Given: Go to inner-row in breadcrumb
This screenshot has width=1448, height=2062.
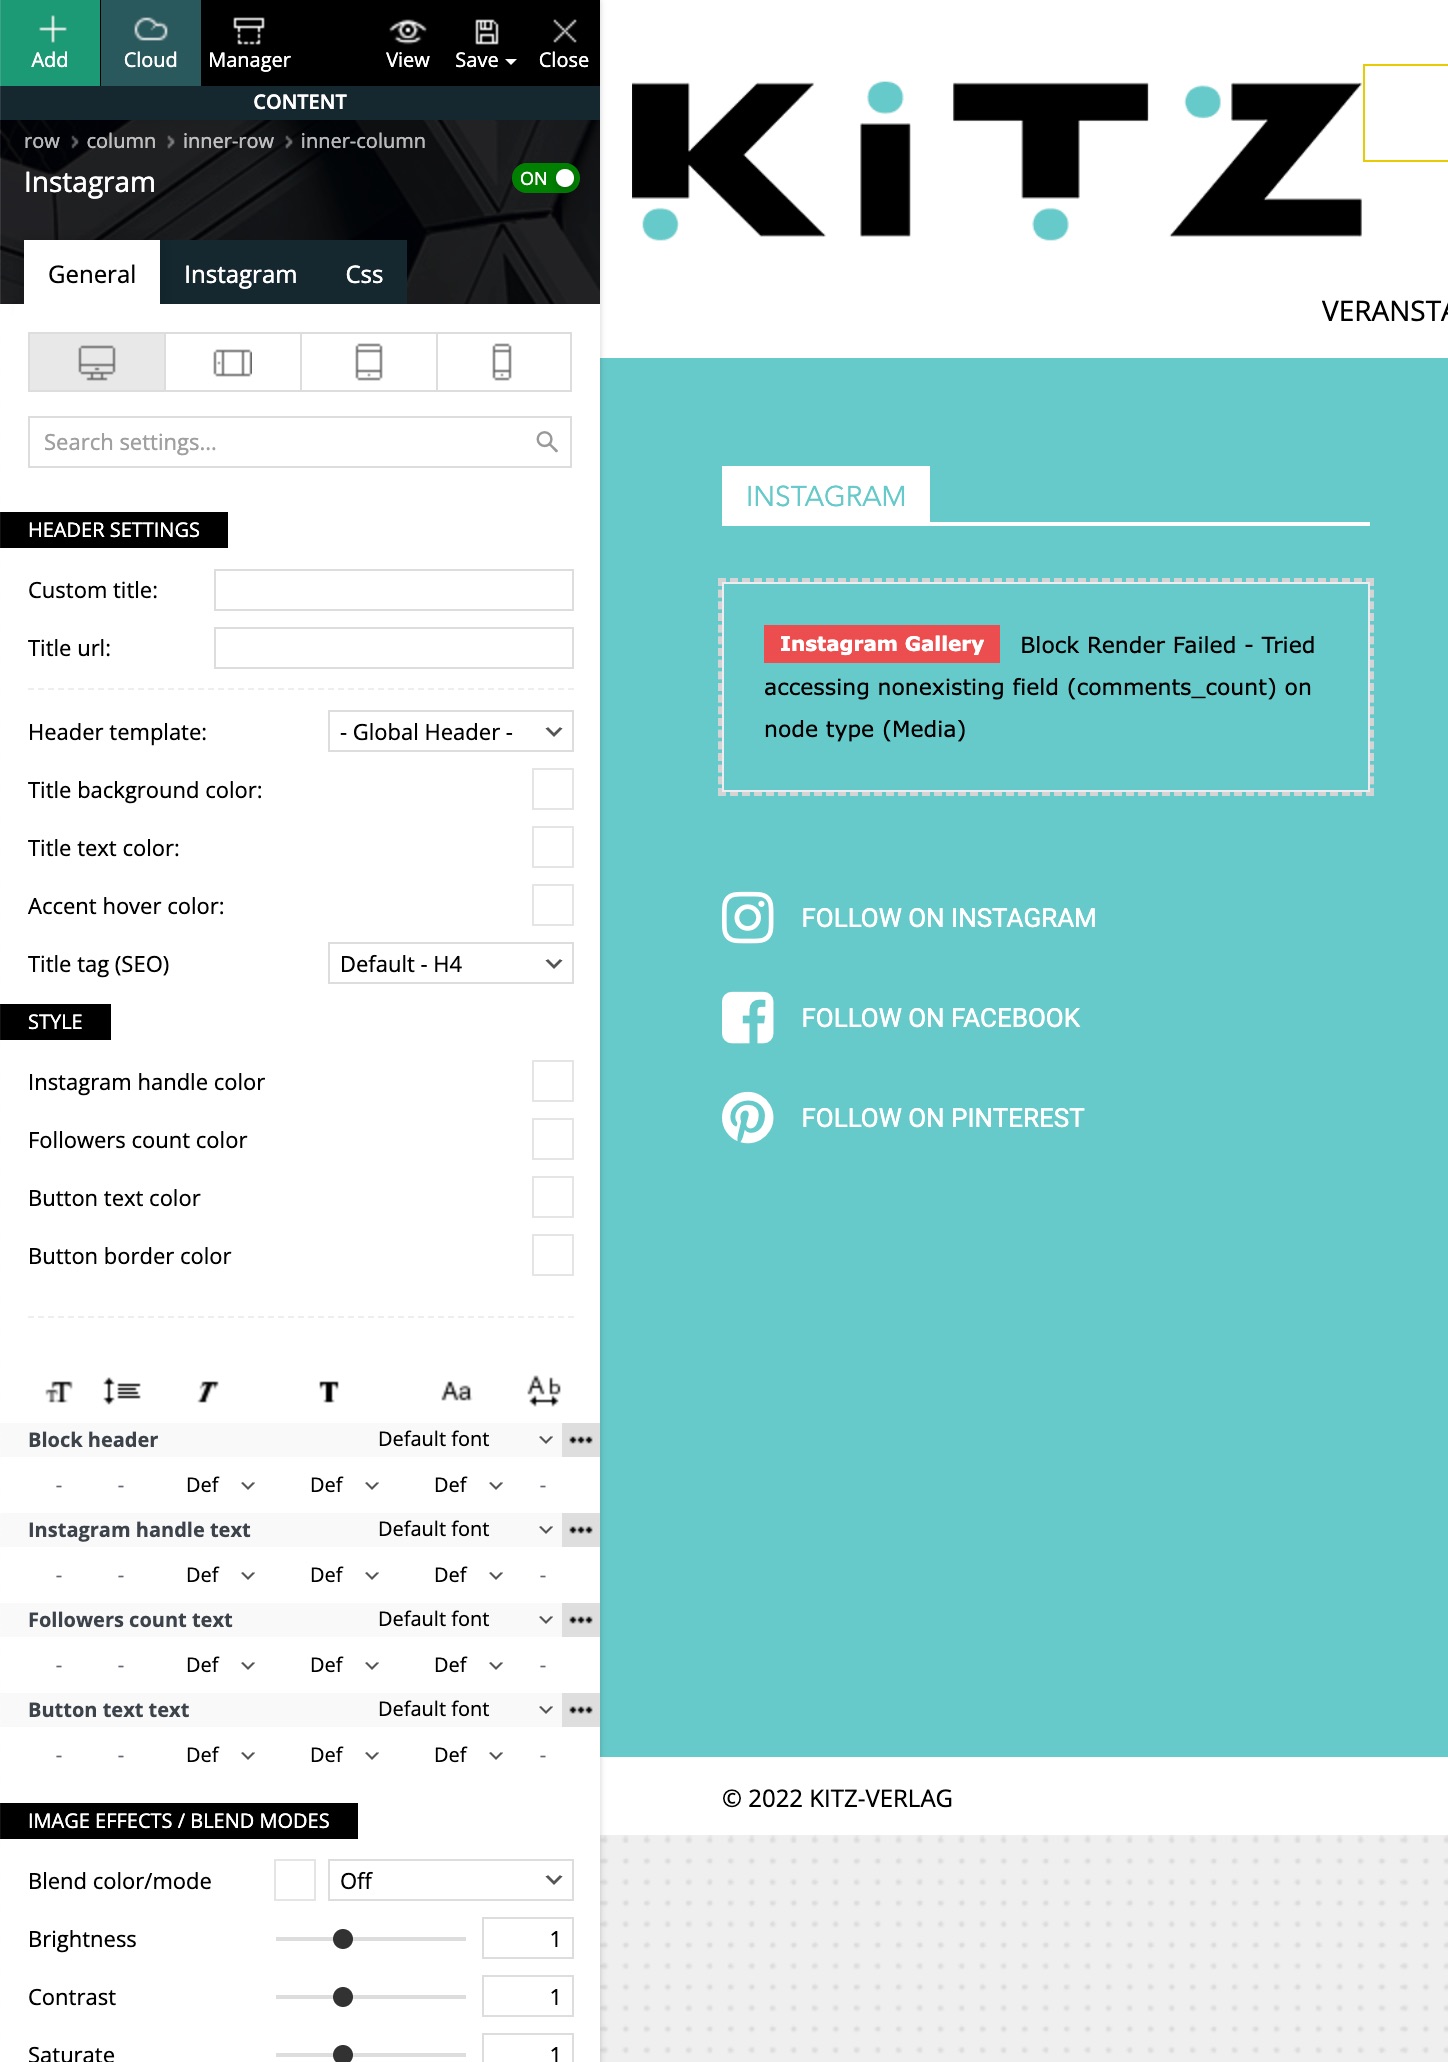Looking at the screenshot, I should coord(228,141).
